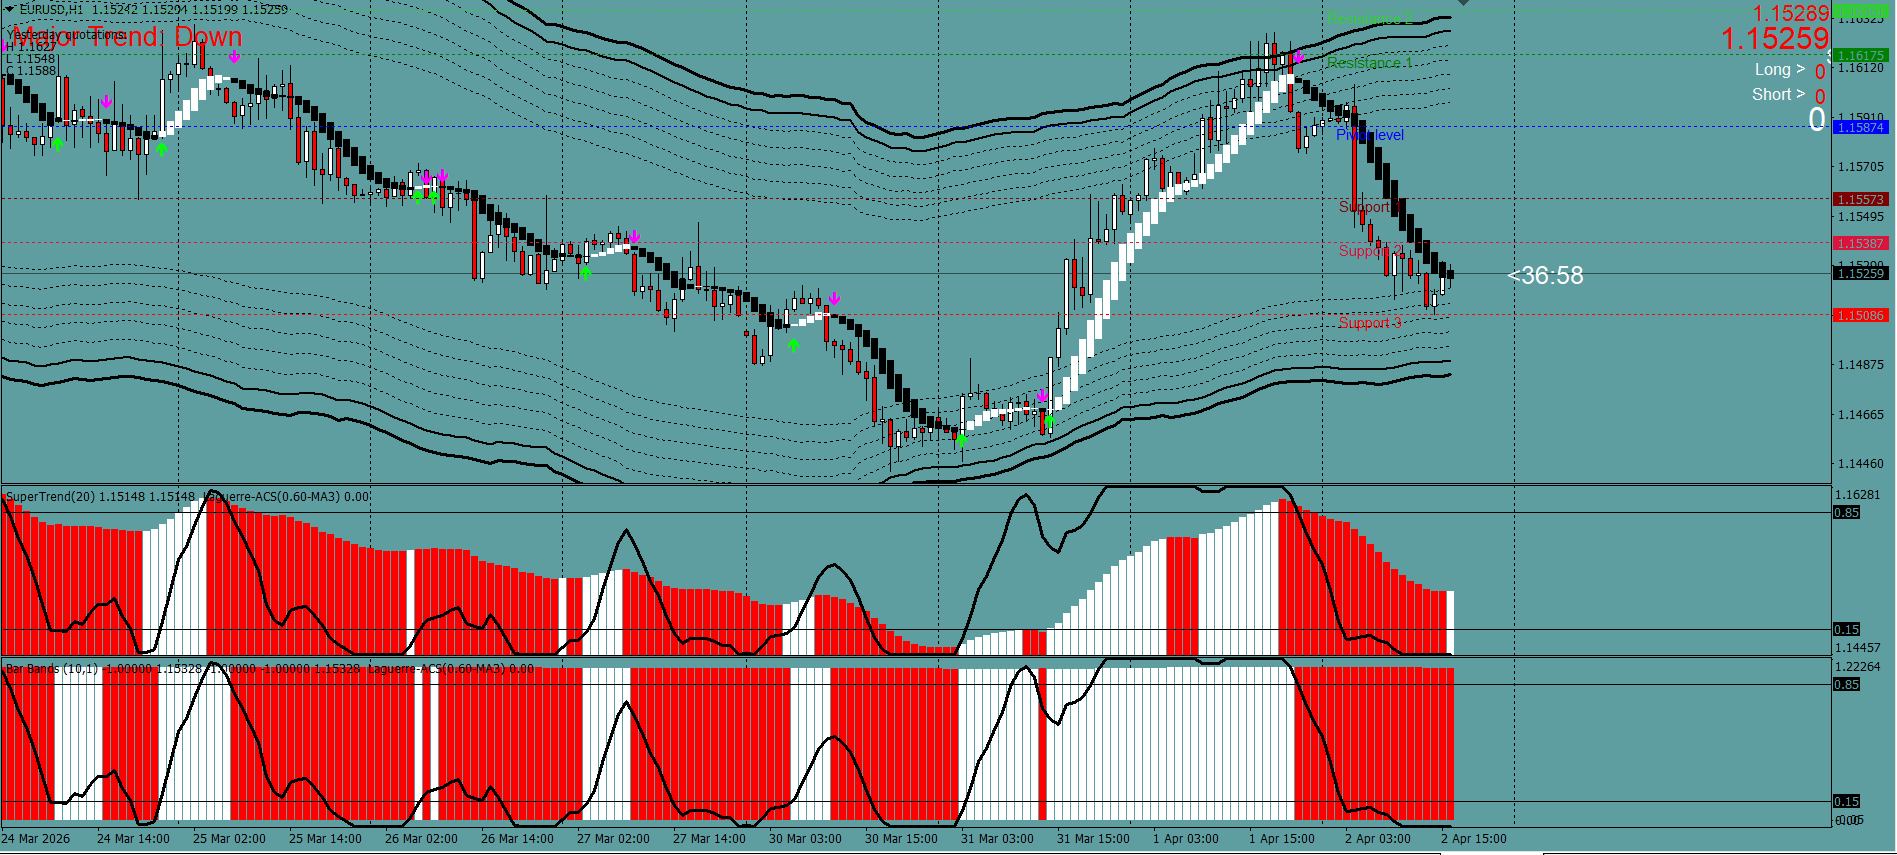Select the 'SuperTrend(20)' indicator label
This screenshot has width=1897, height=855.
tap(50, 496)
